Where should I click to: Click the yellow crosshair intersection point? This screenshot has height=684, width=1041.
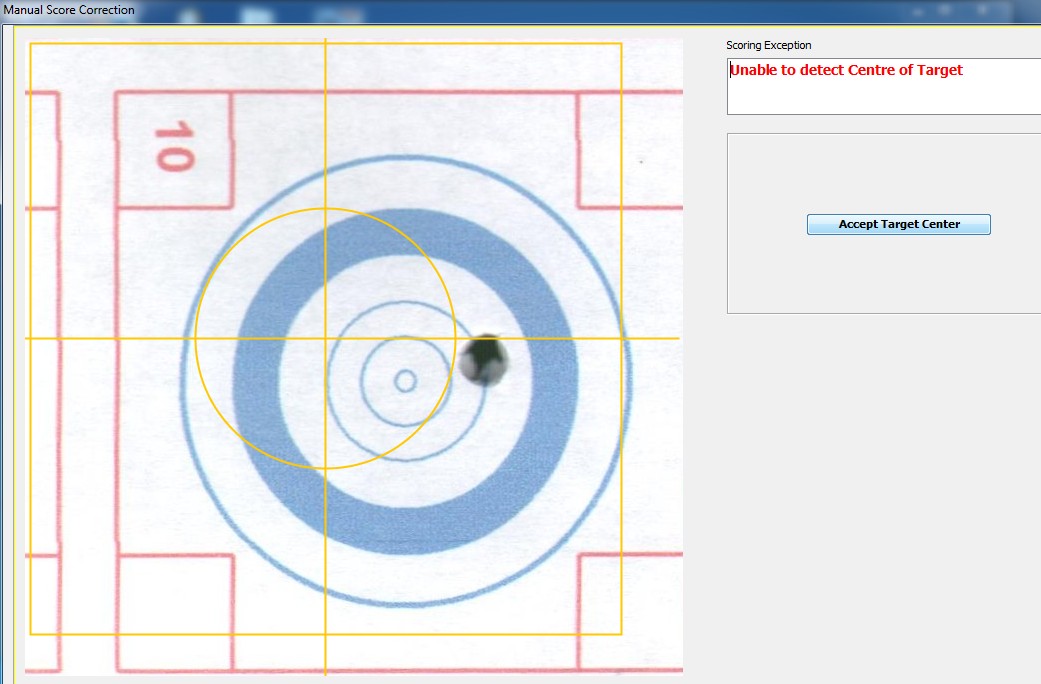pos(325,338)
